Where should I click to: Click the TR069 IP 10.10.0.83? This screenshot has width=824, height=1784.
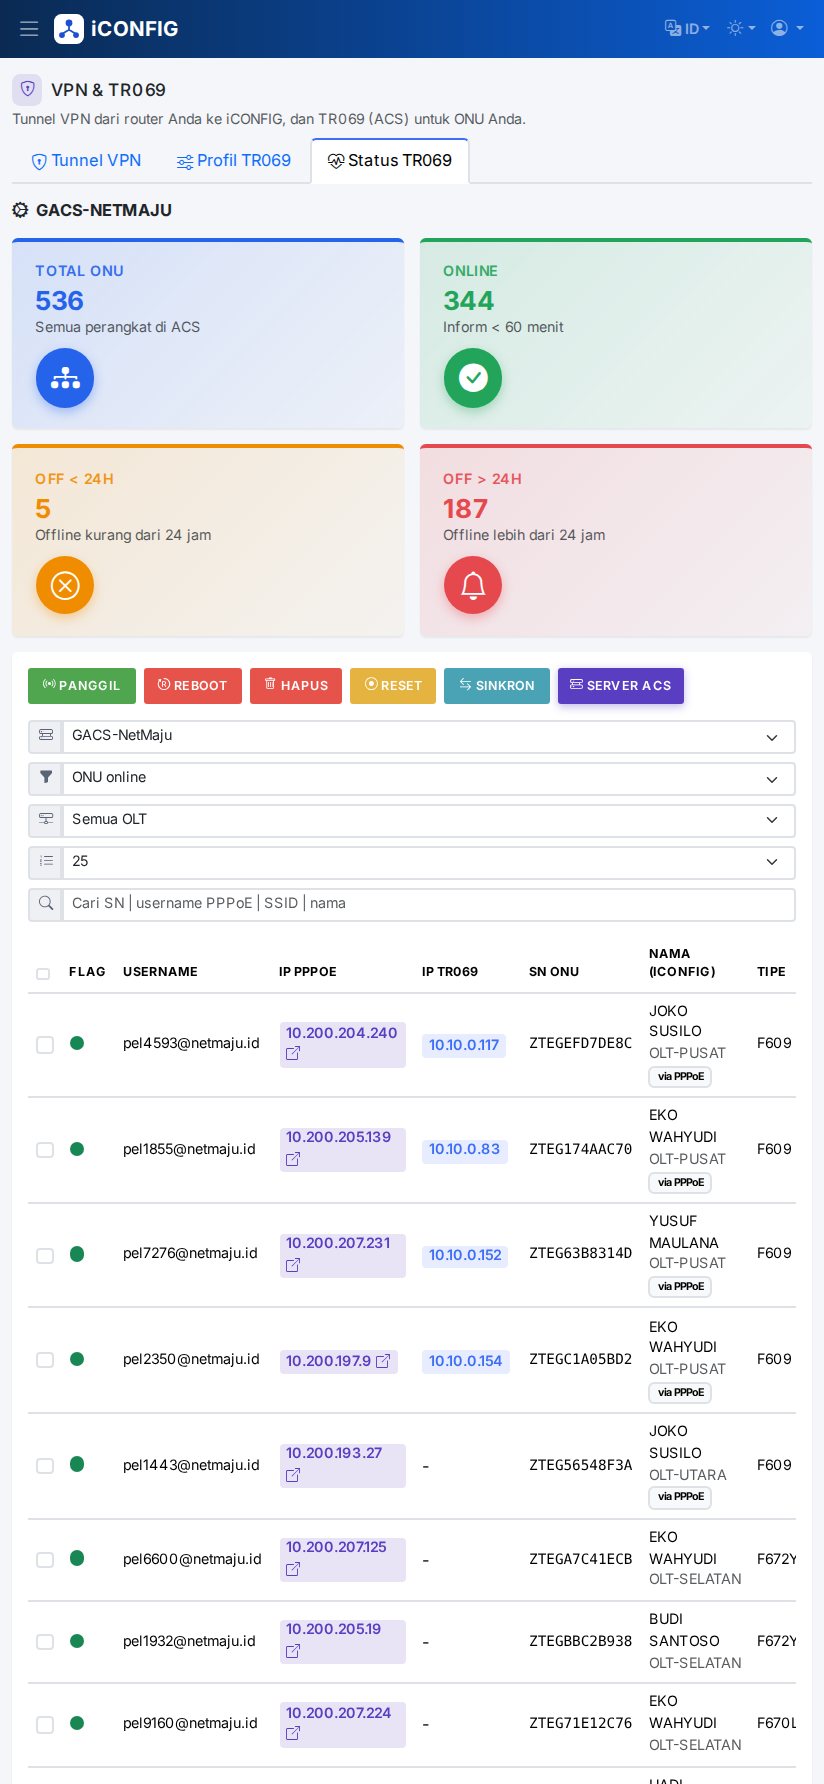464,1150
